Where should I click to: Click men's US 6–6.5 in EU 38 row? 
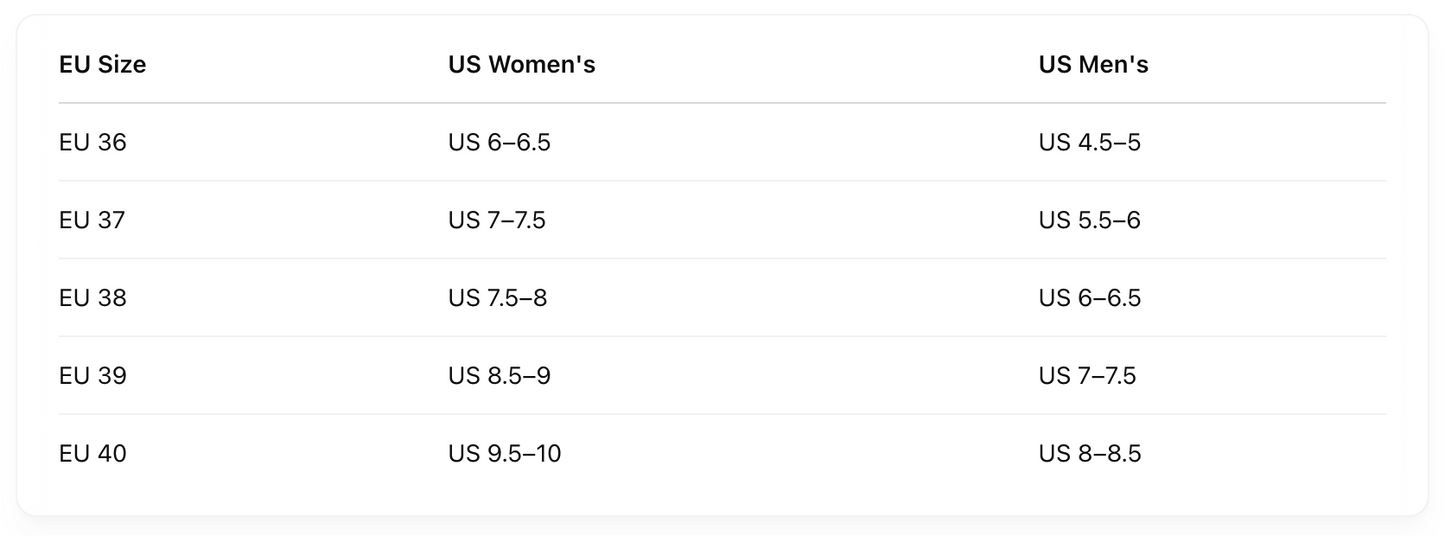pyautogui.click(x=1089, y=298)
